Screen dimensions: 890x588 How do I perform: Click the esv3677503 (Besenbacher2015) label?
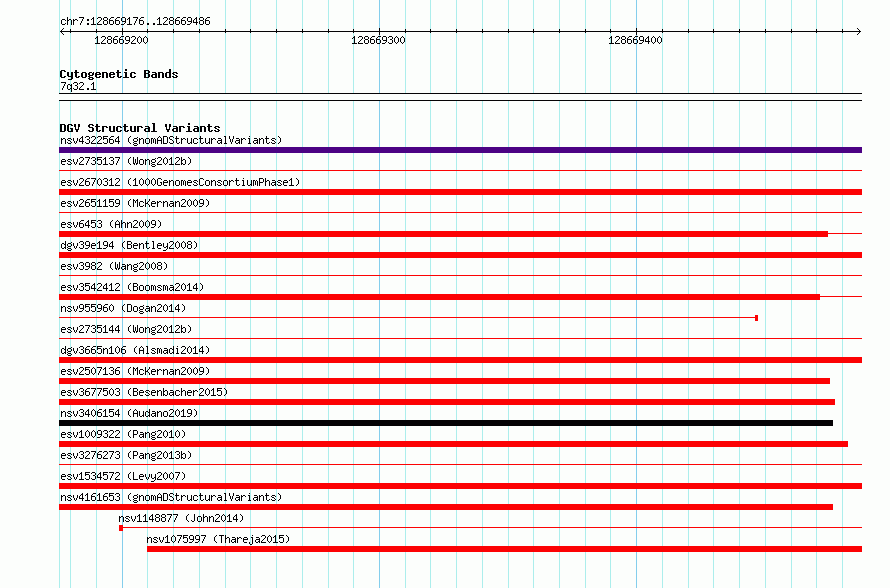pos(144,392)
